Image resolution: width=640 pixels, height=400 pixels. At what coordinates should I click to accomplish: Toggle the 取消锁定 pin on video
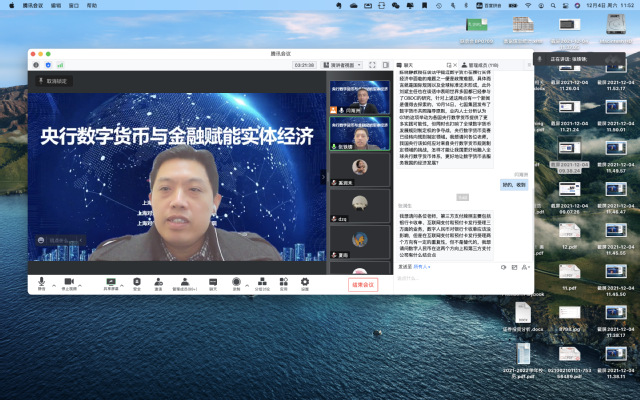tap(54, 81)
